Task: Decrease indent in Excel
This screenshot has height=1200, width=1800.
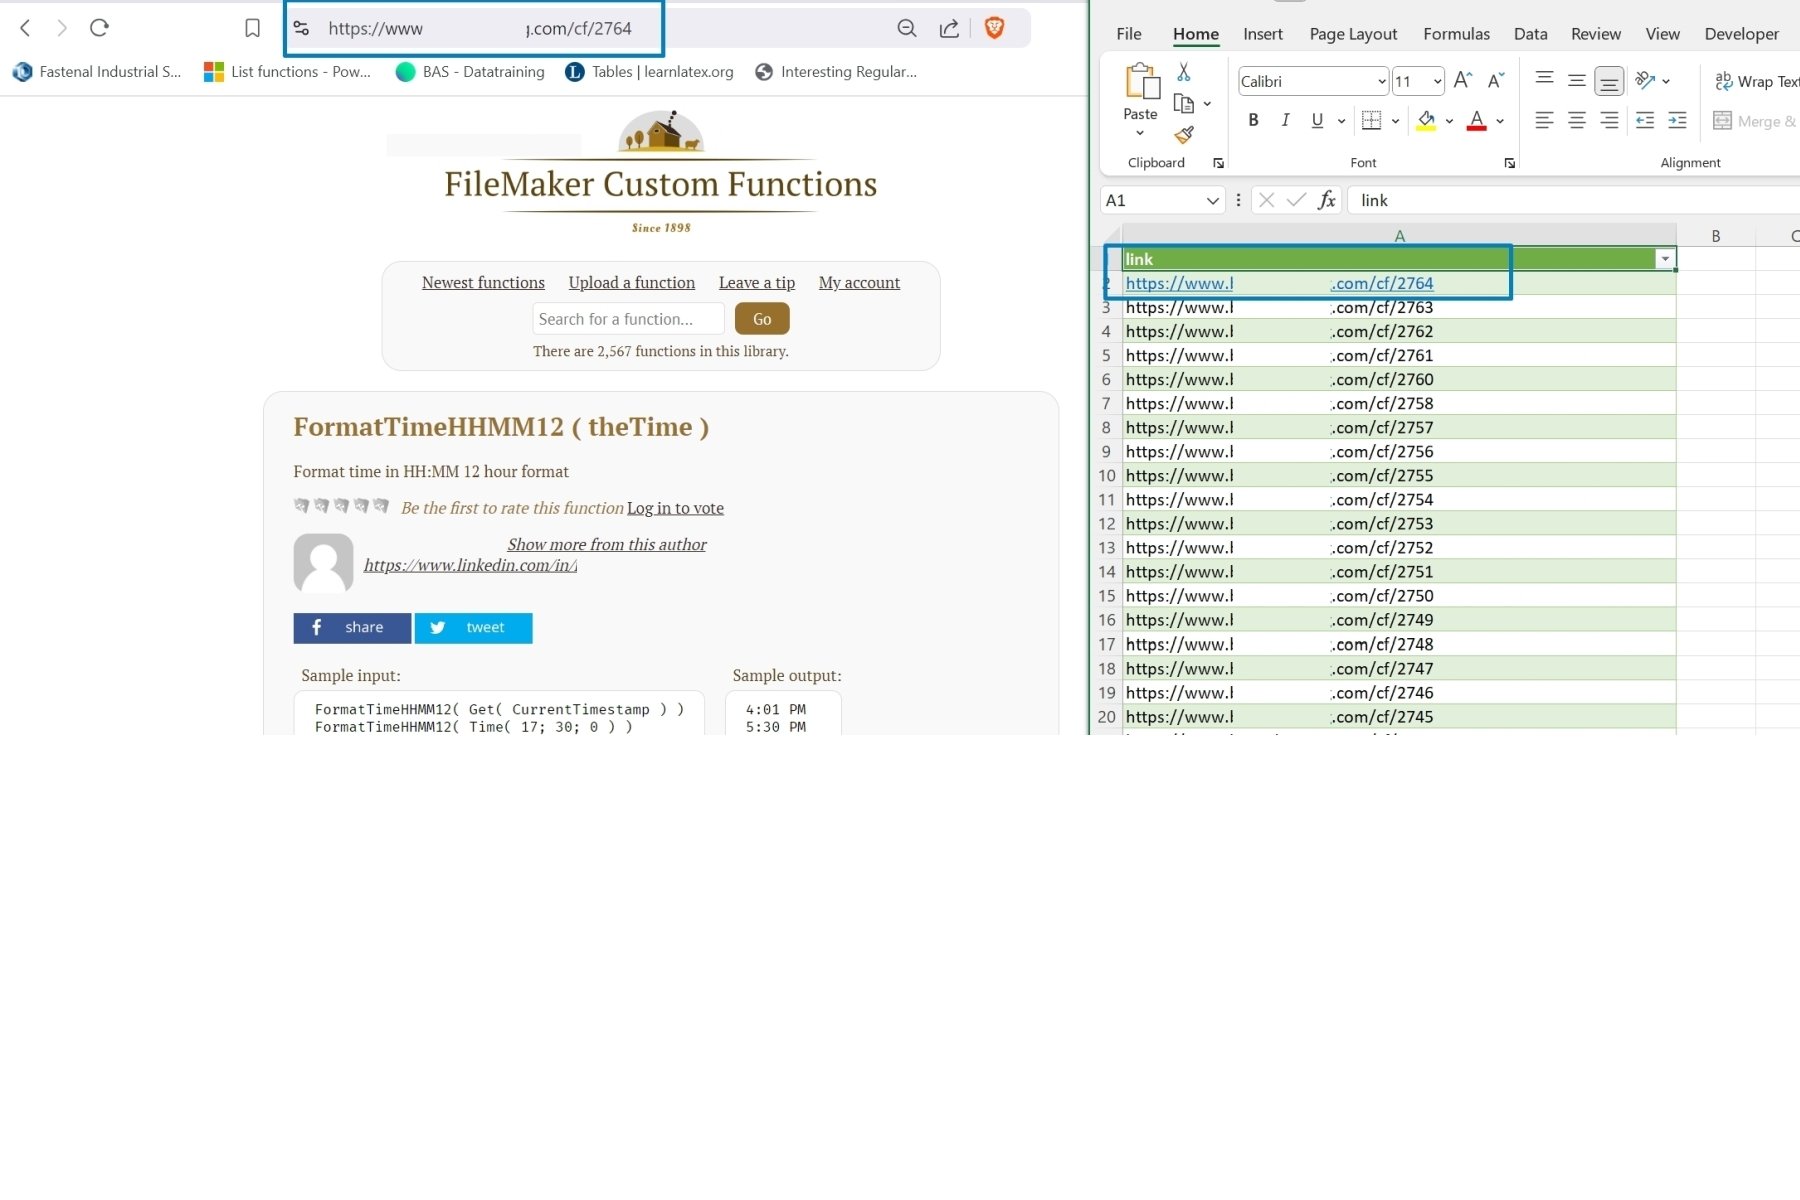Action: pyautogui.click(x=1645, y=120)
